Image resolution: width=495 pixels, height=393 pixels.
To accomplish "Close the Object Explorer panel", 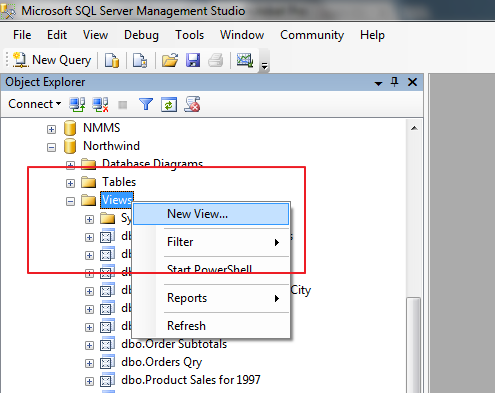I will [413, 82].
